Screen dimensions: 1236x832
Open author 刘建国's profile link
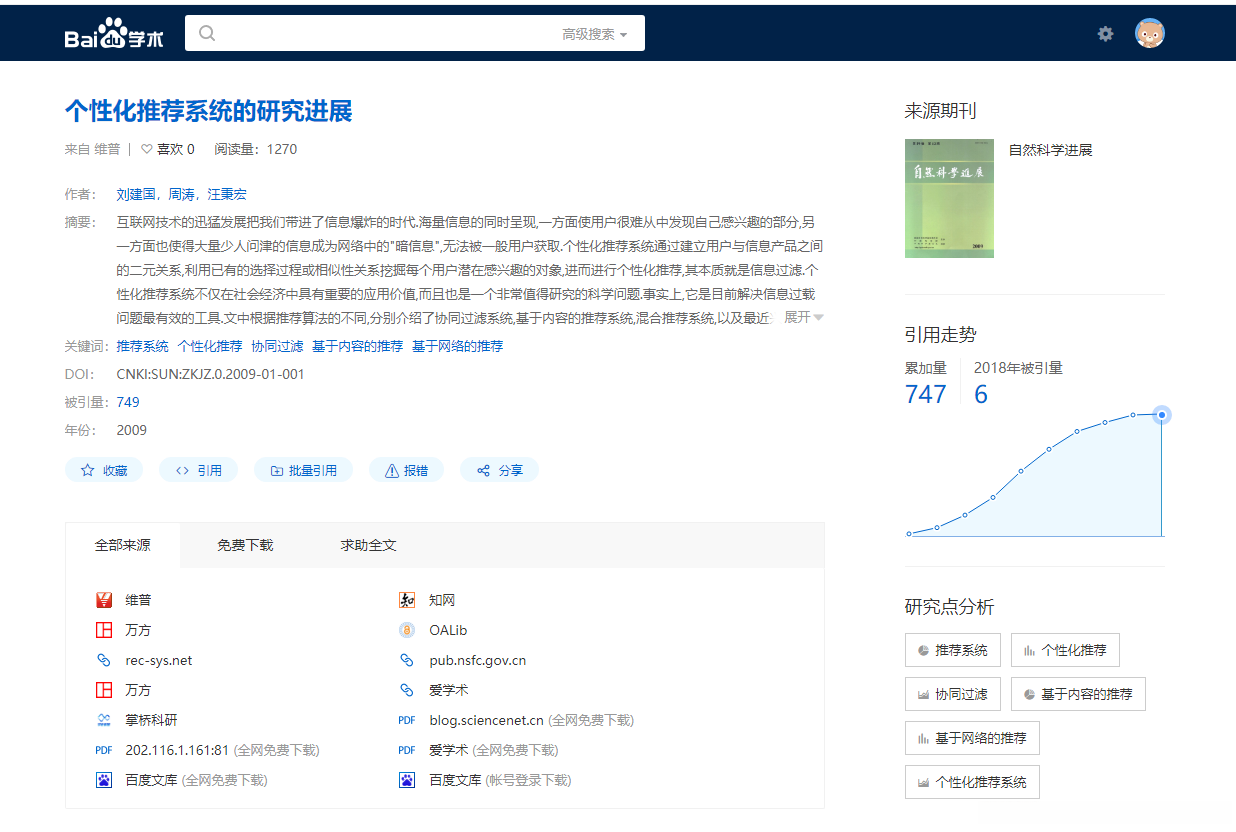pos(134,193)
